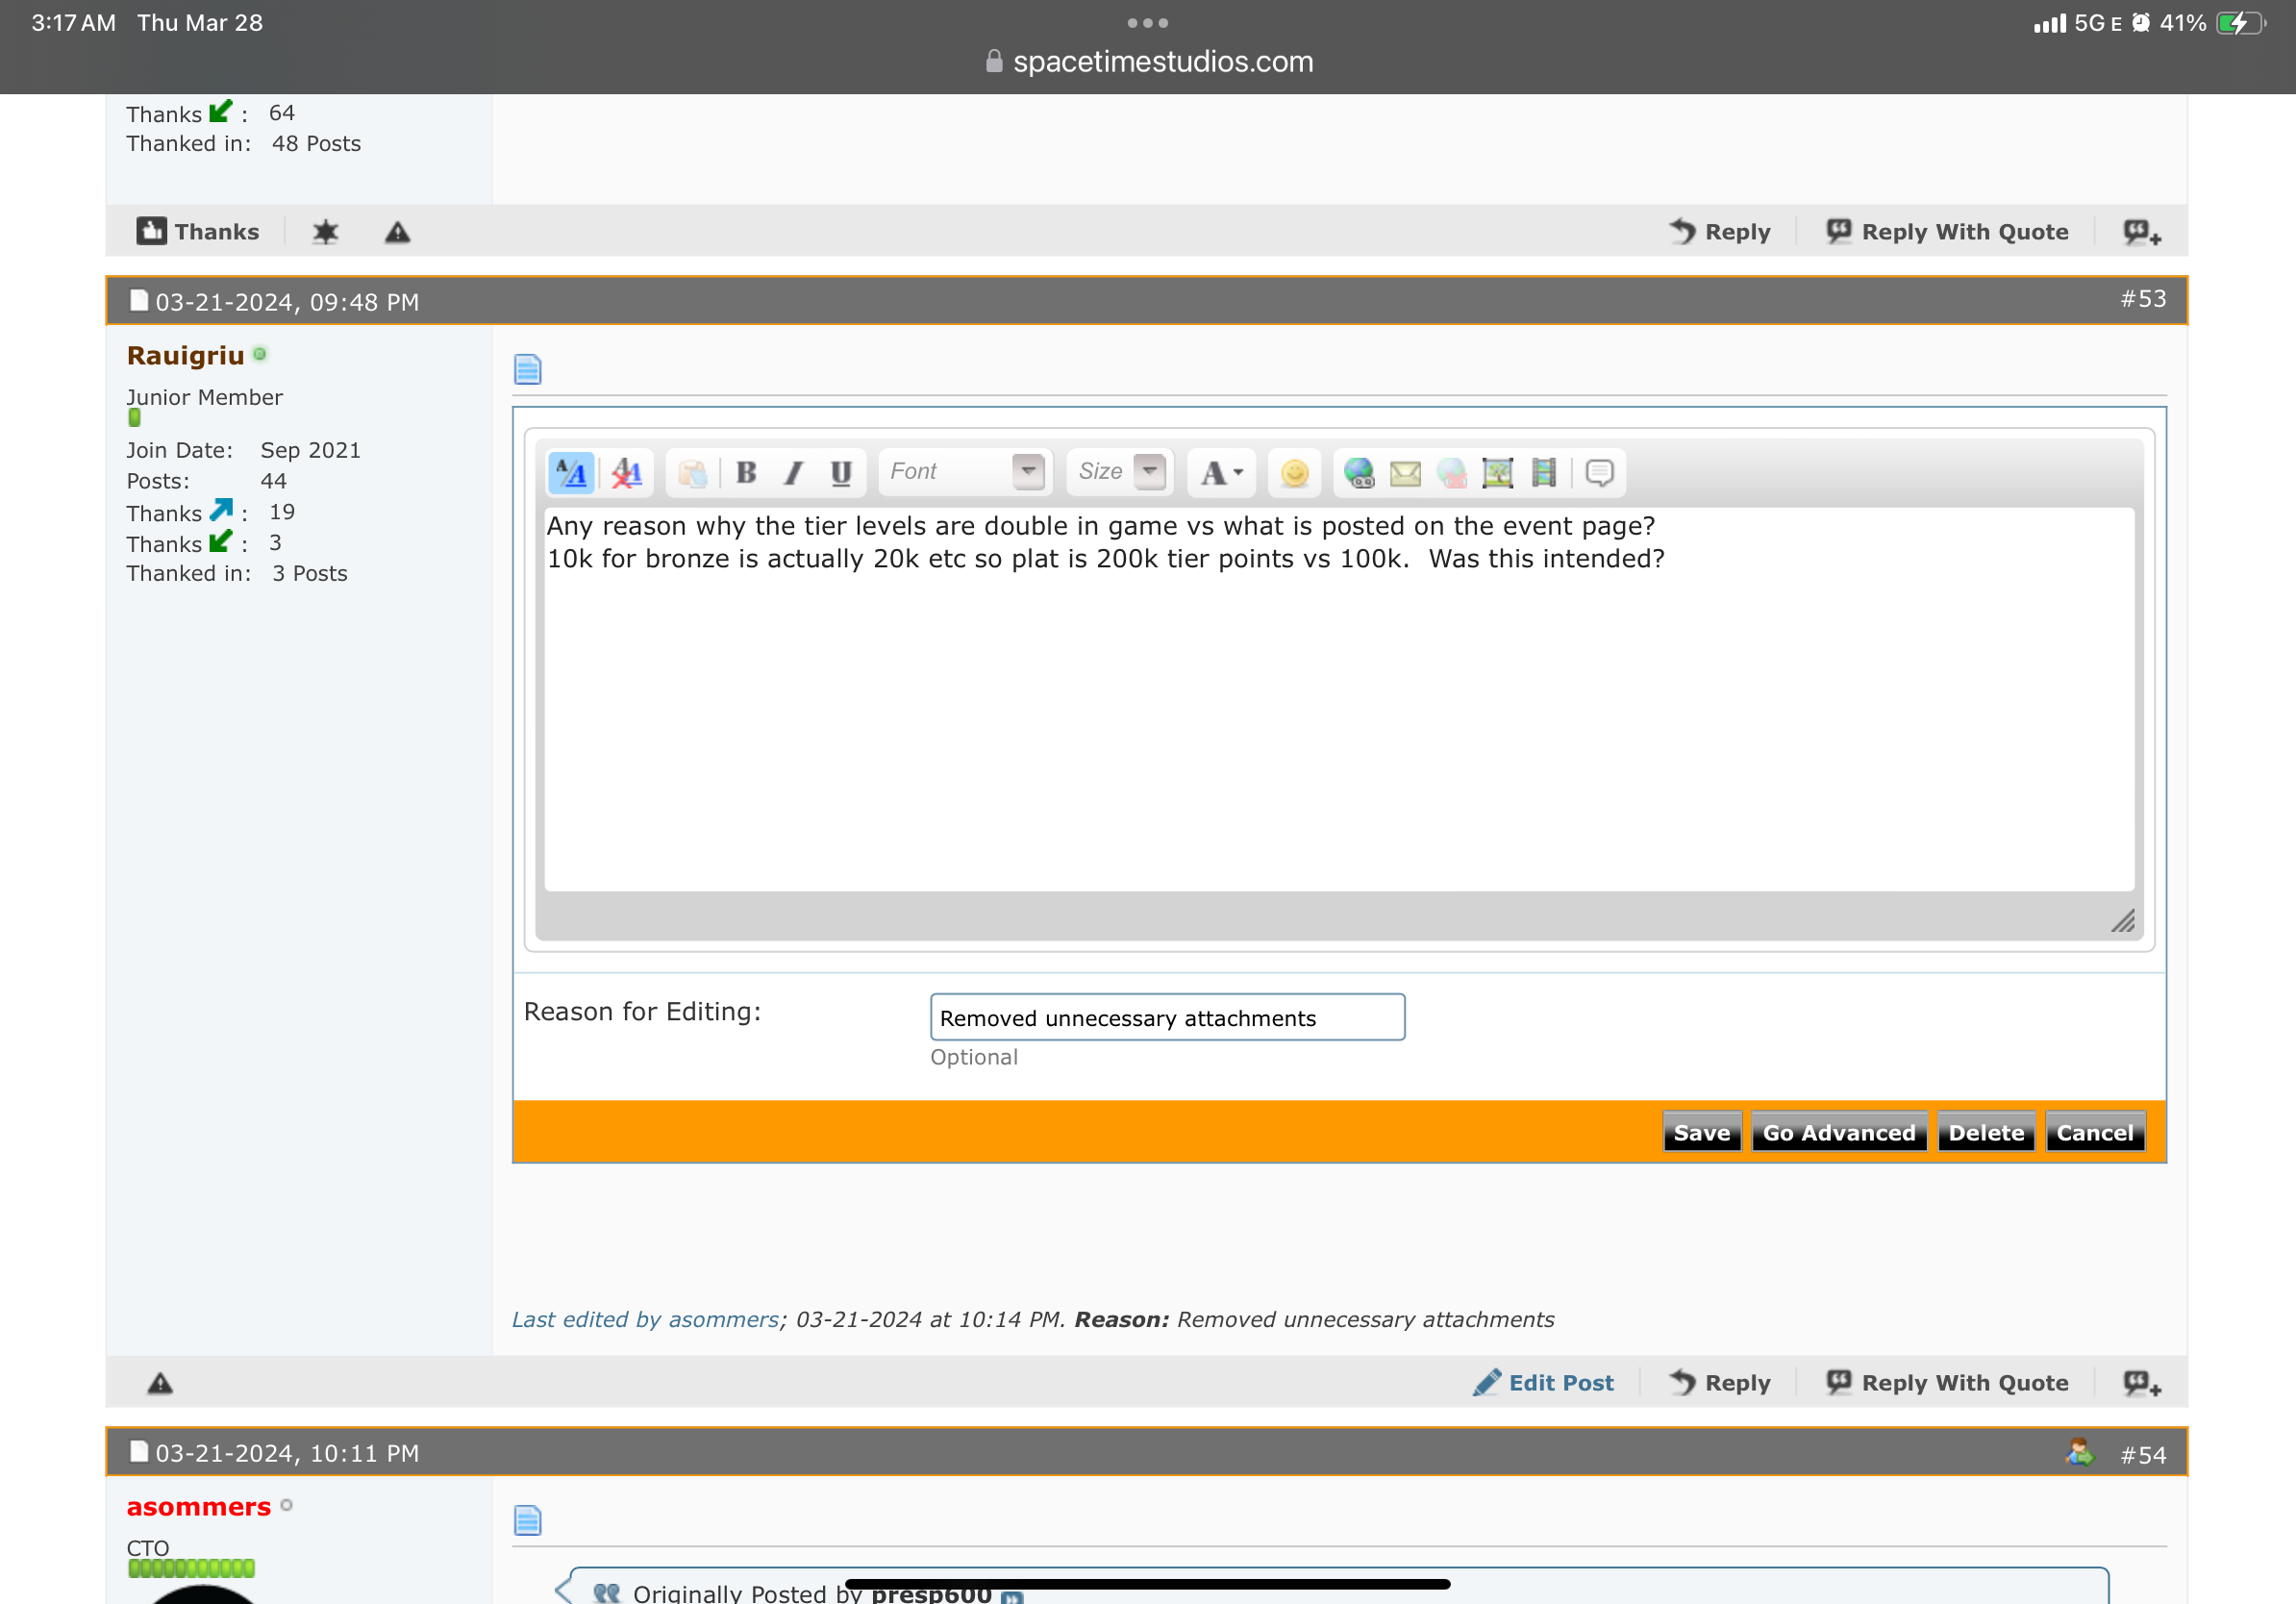This screenshot has height=1604, width=2296.
Task: Click asommers' green reputation bar
Action: click(191, 1568)
